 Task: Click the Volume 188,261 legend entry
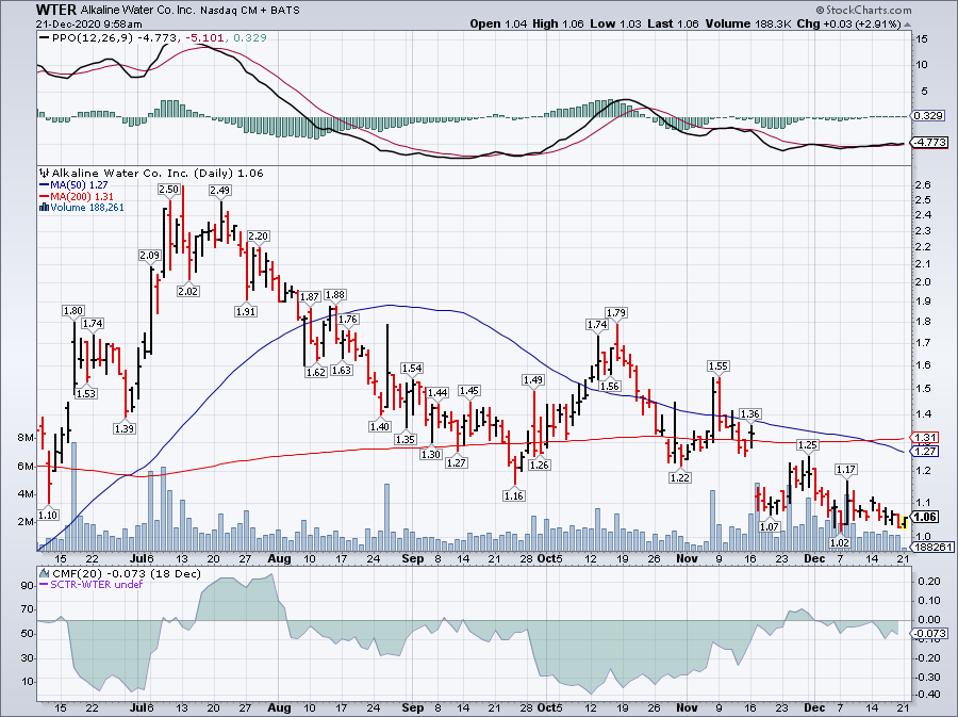[81, 208]
